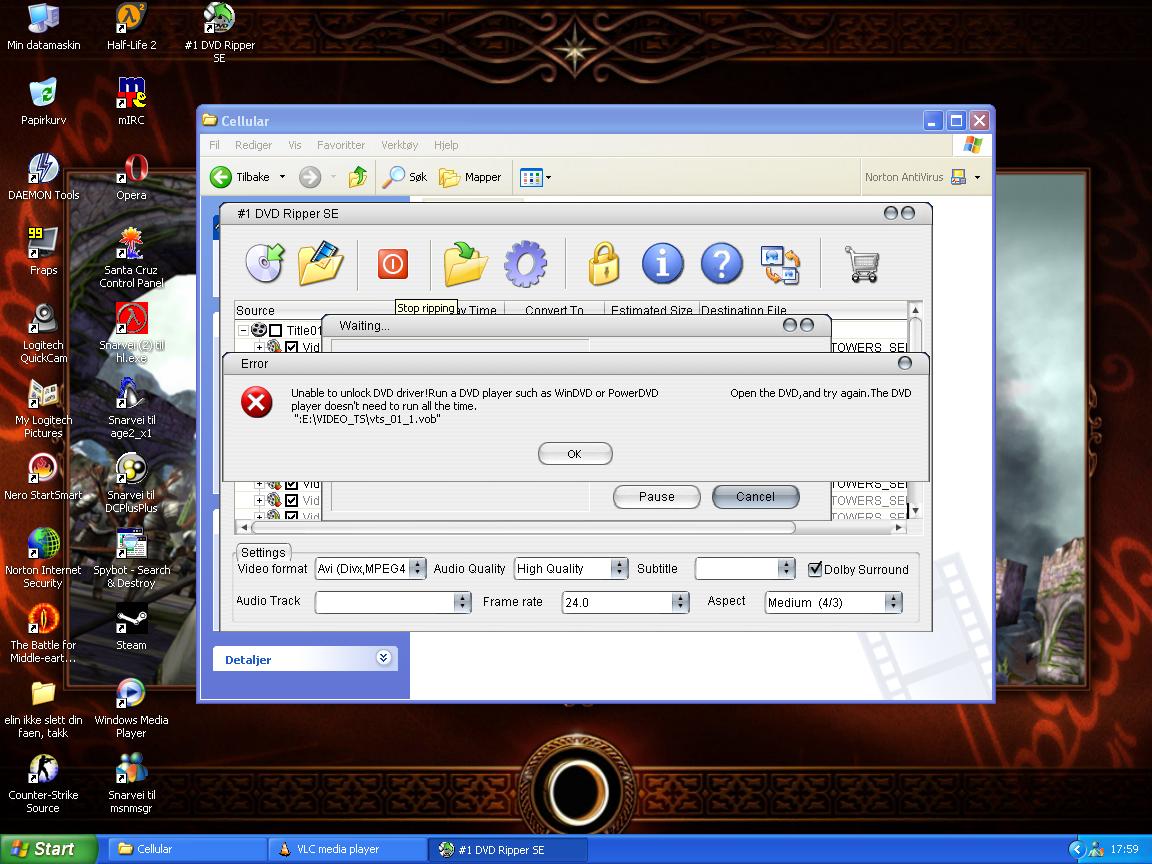Click the up-folder icon in Cellular toolbar

click(x=358, y=177)
